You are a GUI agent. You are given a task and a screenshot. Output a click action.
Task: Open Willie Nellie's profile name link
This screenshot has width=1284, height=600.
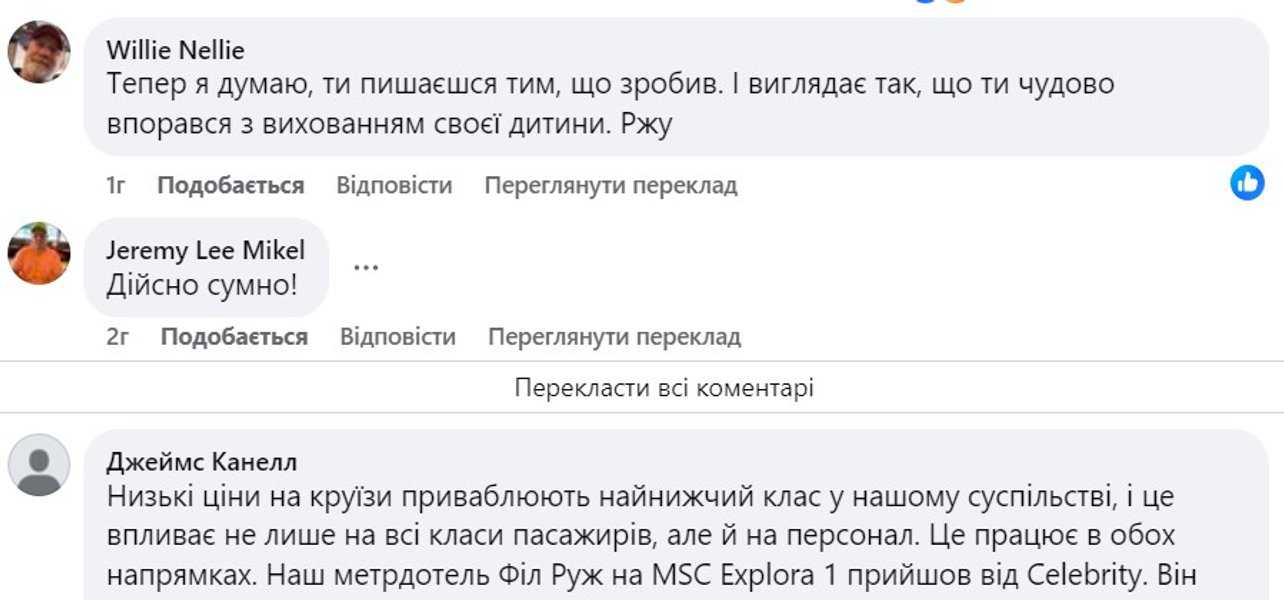click(175, 50)
